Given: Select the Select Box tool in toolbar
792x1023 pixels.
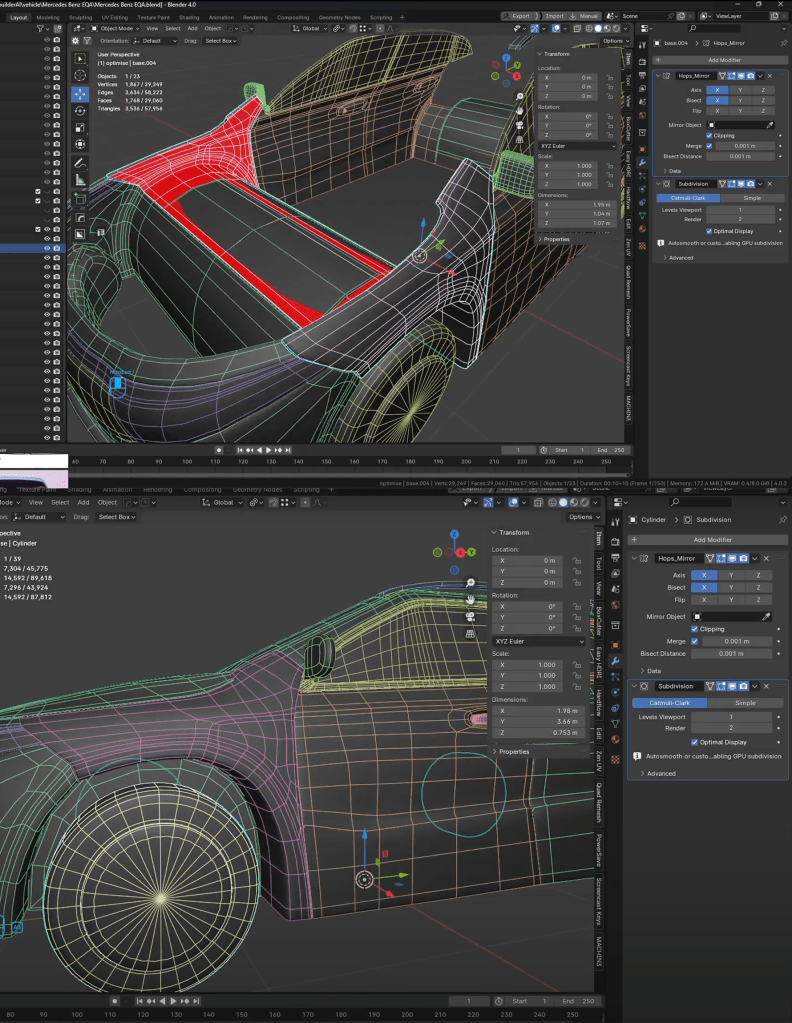Looking at the screenshot, I should pyautogui.click(x=81, y=59).
